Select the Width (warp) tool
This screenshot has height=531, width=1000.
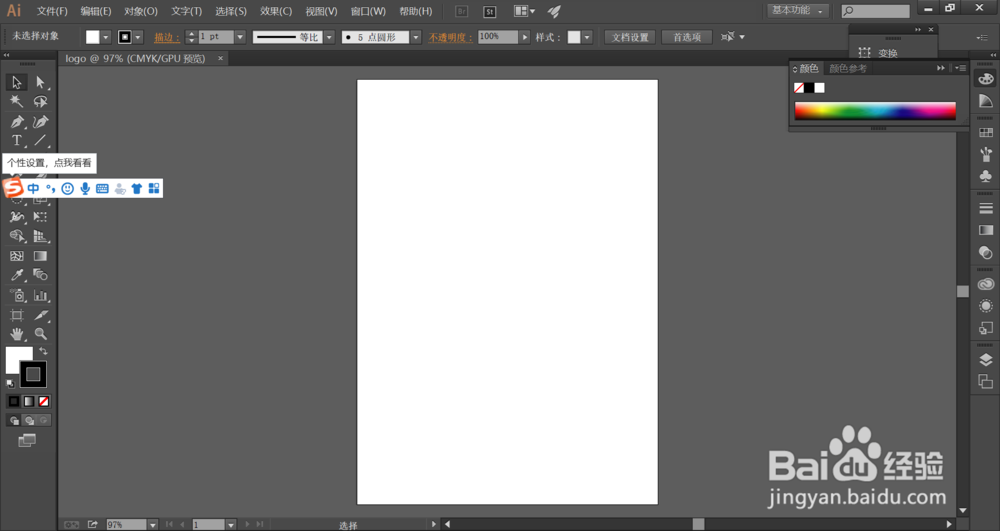pos(17,217)
